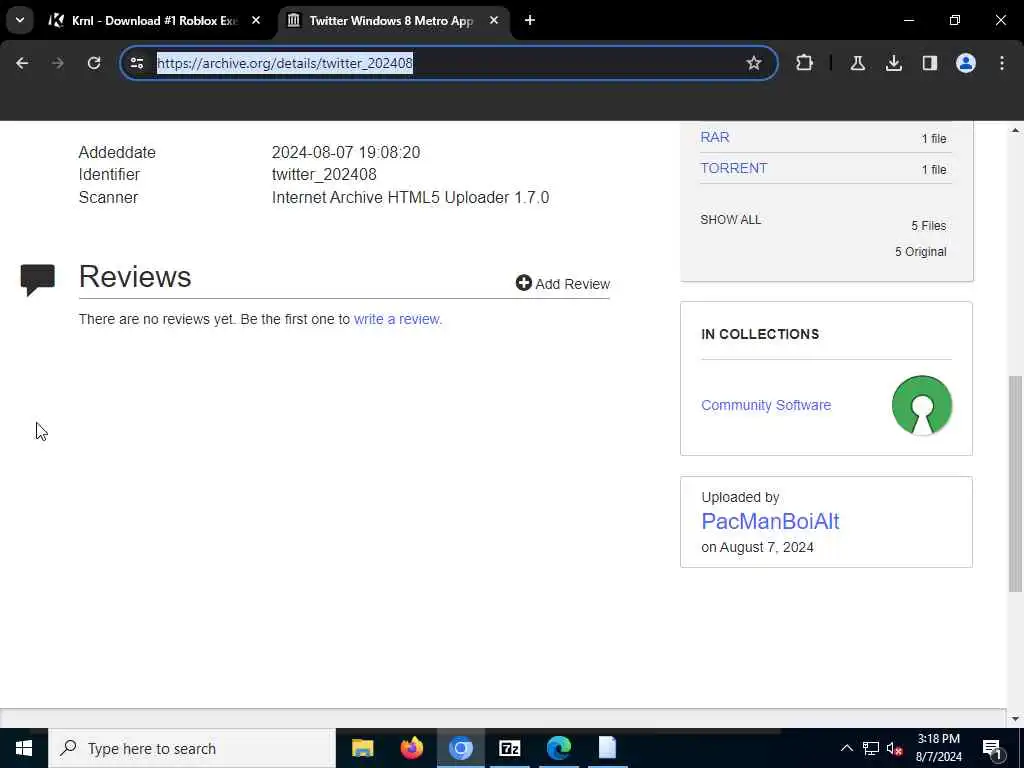The height and width of the screenshot is (768, 1024).
Task: Click the taskbar search box
Action: (191, 748)
